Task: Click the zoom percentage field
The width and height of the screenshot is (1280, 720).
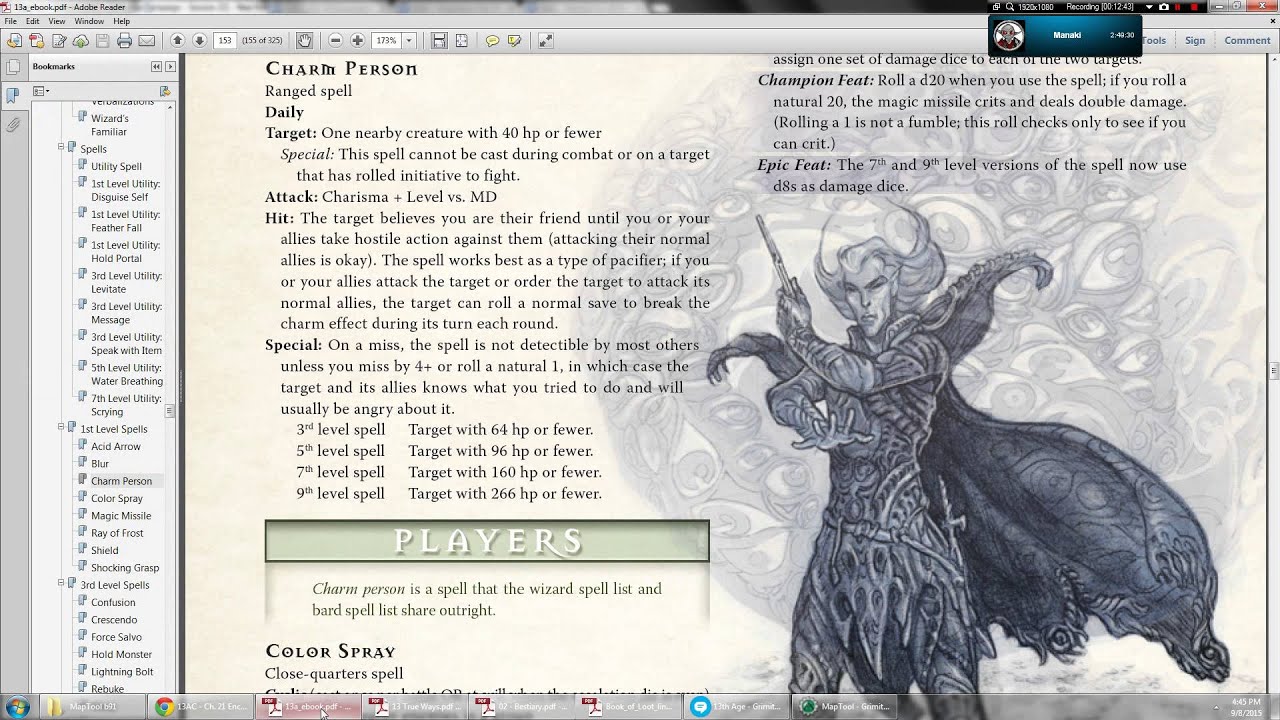Action: point(386,41)
